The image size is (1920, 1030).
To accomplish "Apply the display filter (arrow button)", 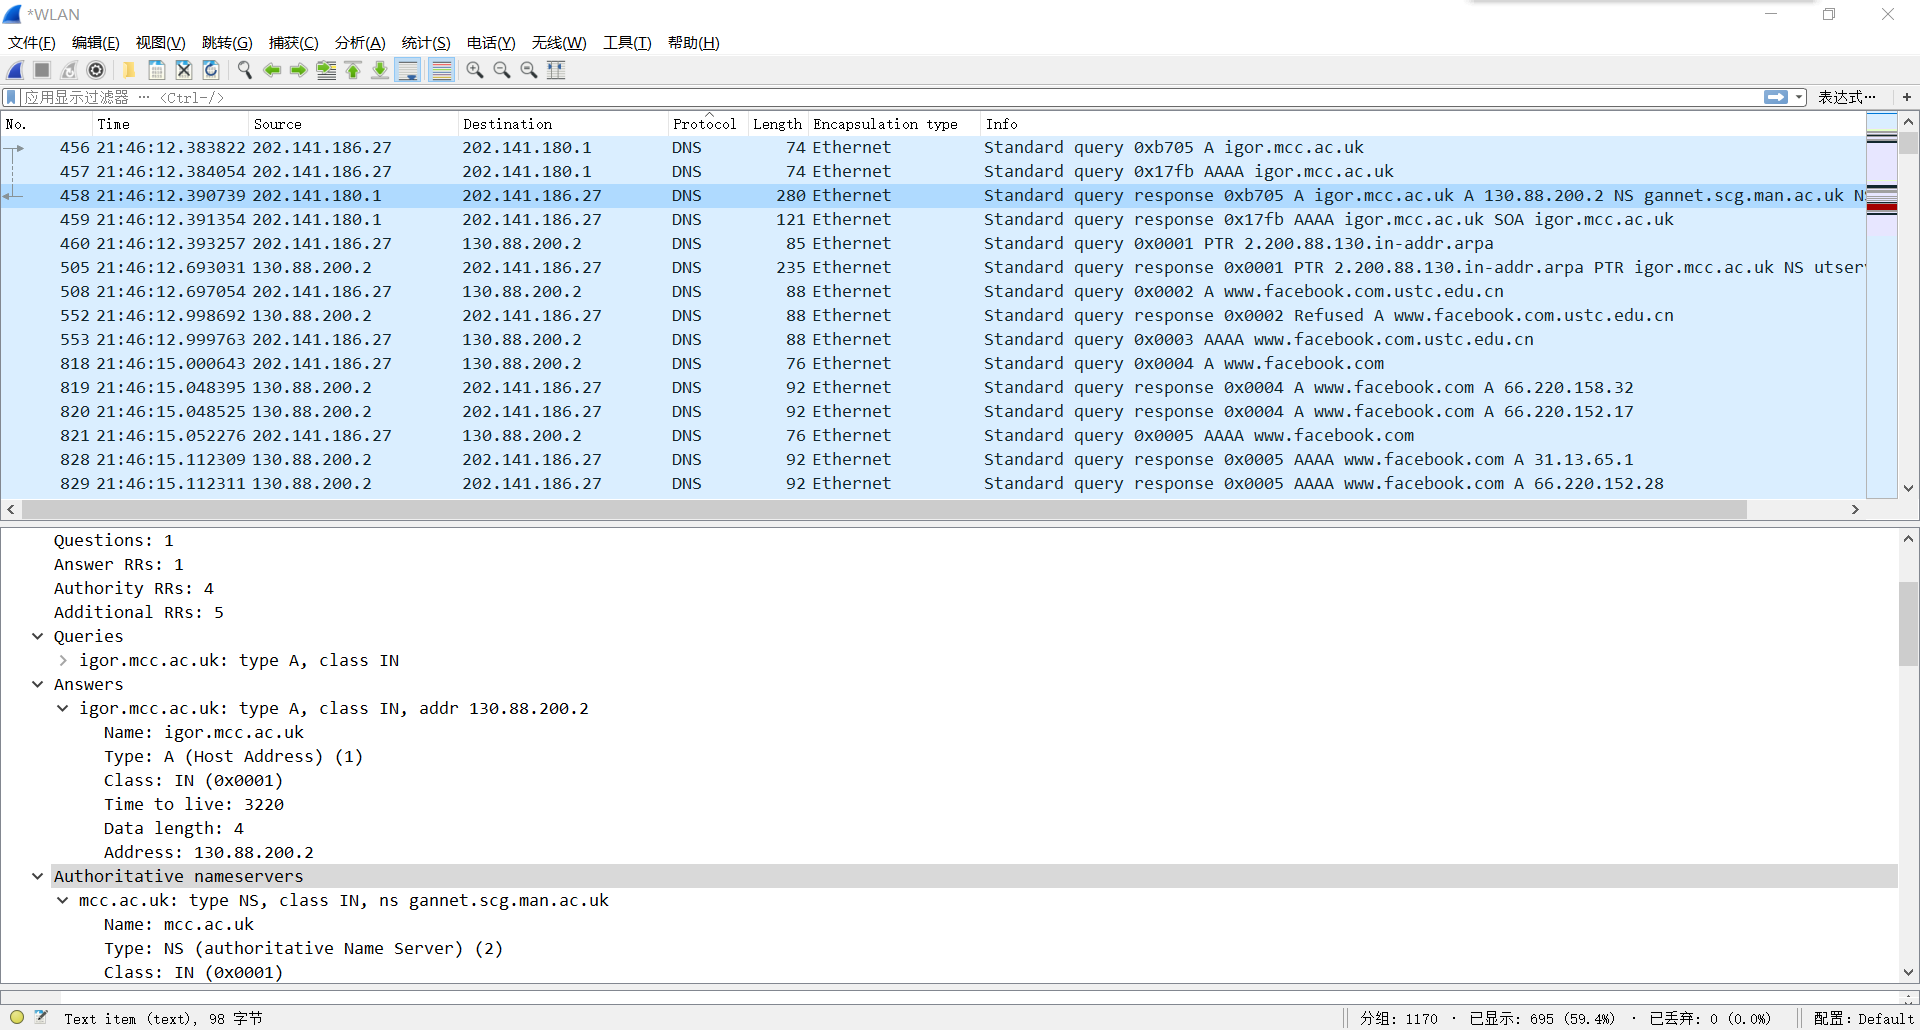I will [x=1776, y=97].
